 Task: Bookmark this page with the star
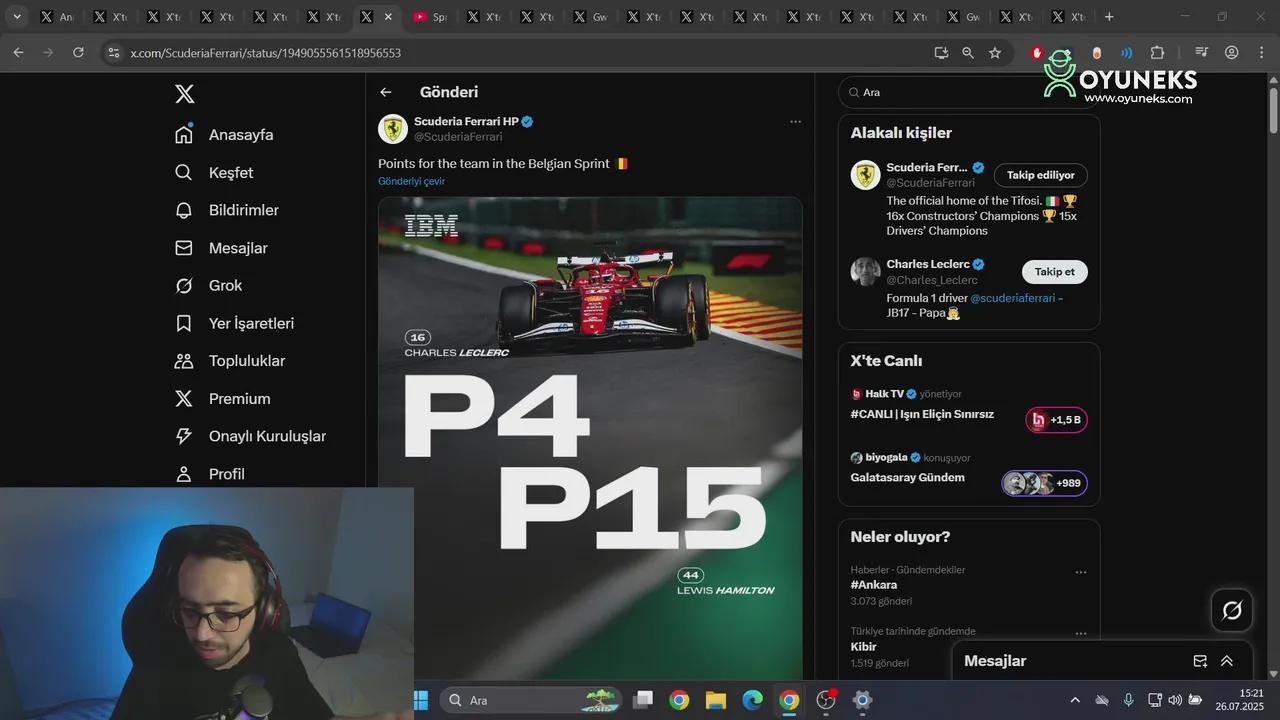tap(995, 53)
